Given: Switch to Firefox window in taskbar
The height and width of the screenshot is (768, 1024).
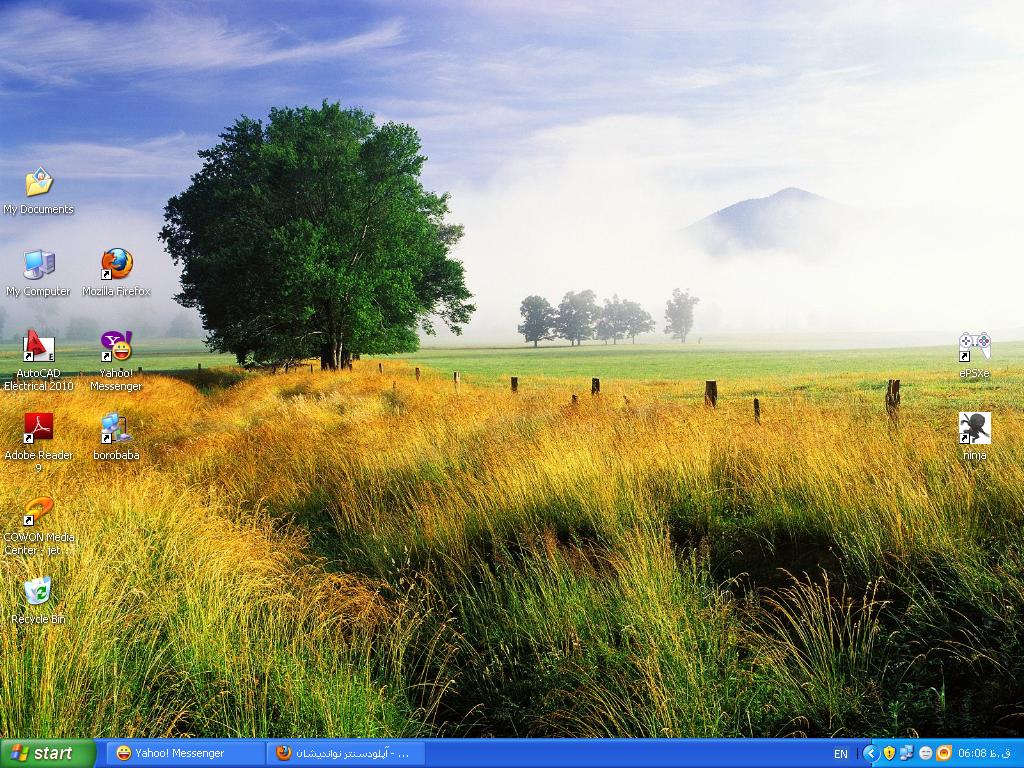Looking at the screenshot, I should tap(346, 753).
